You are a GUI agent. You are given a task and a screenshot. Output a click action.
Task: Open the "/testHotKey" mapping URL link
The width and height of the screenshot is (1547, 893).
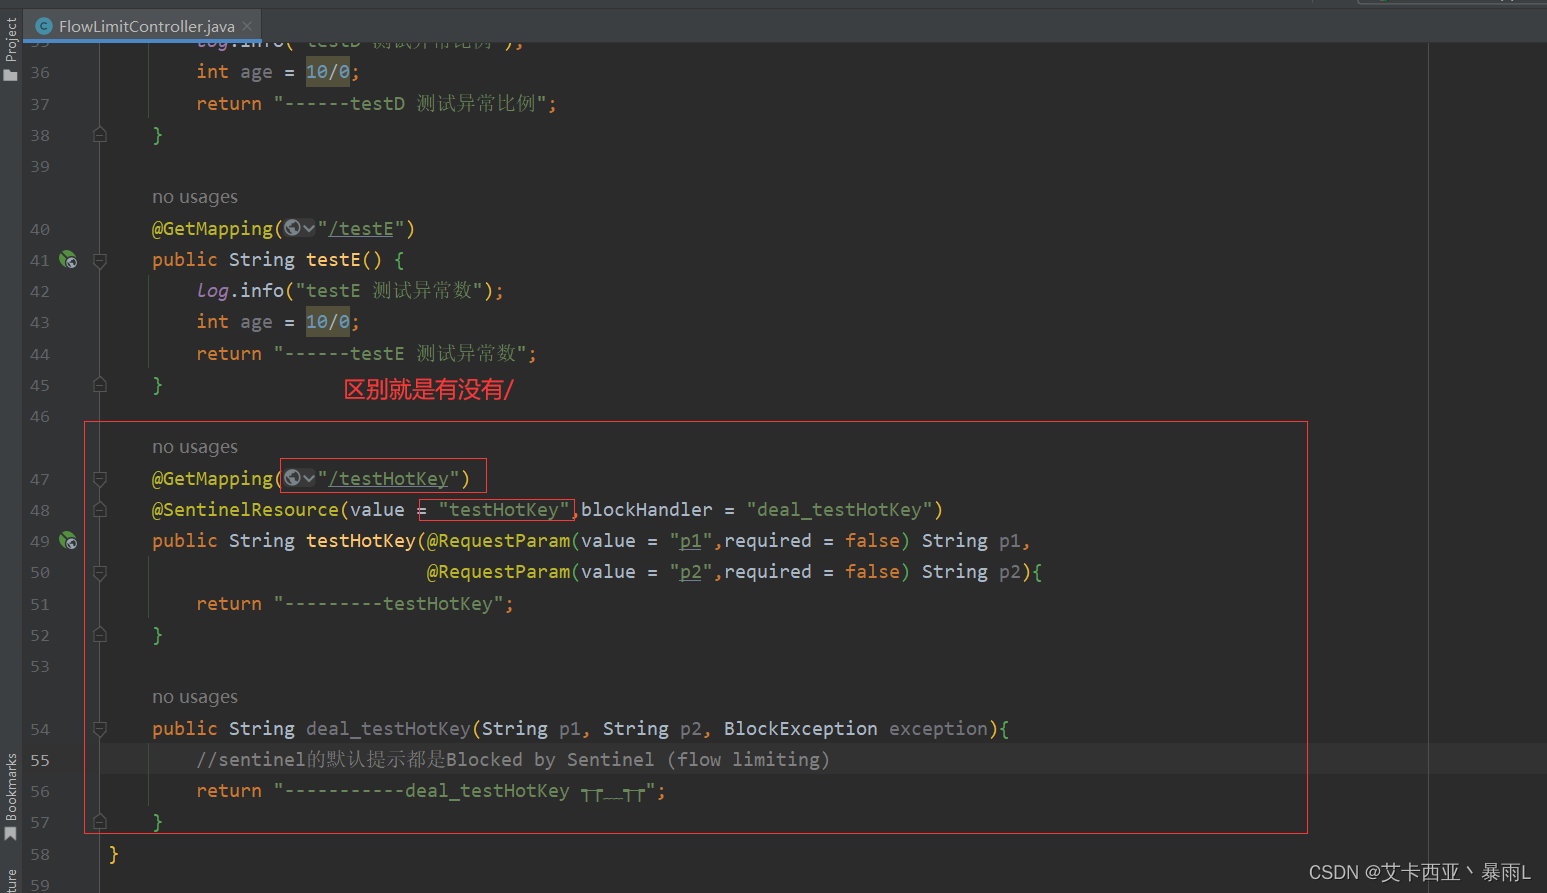point(388,479)
